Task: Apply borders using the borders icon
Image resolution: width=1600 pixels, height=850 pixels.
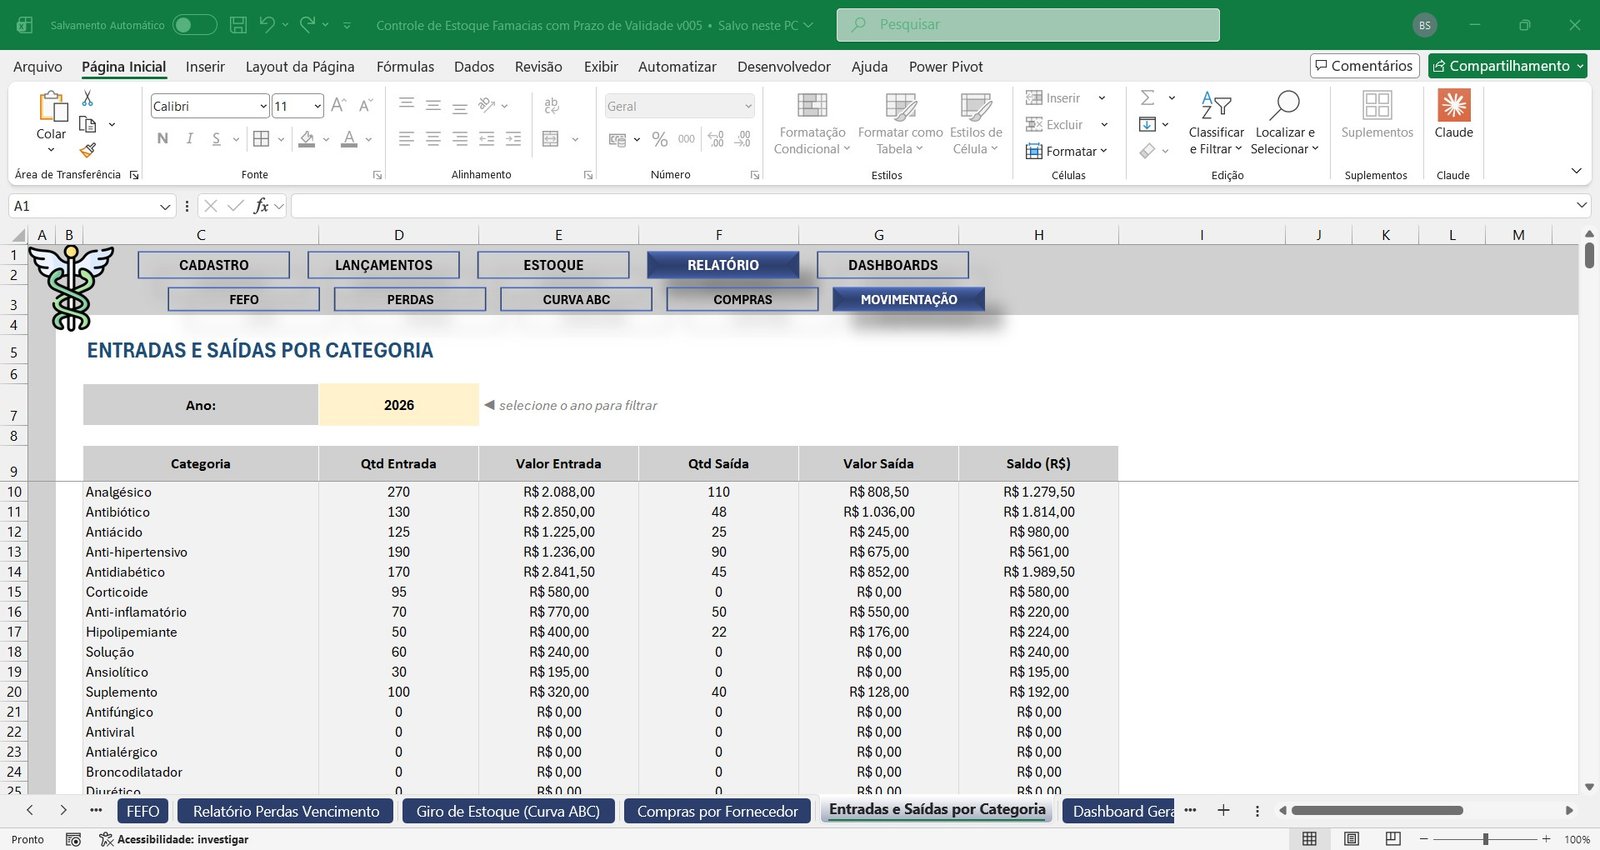Action: click(261, 139)
